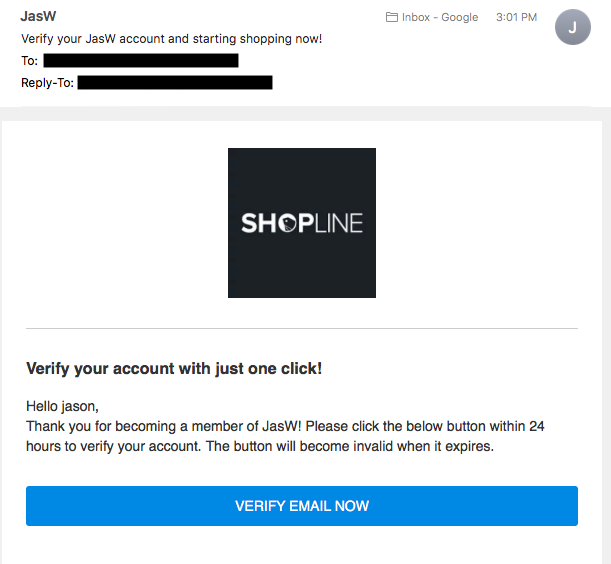Open the round J sender avatar

coord(572,27)
